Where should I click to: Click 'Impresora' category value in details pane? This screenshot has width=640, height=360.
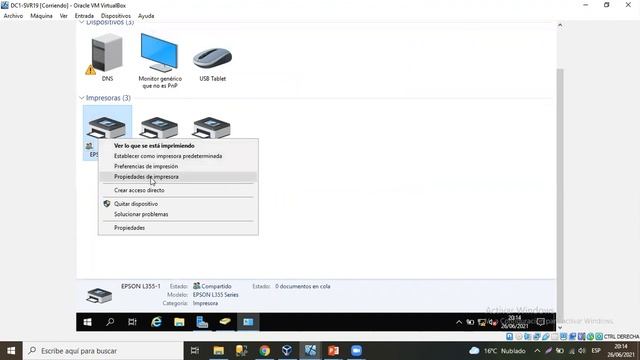tap(205, 303)
